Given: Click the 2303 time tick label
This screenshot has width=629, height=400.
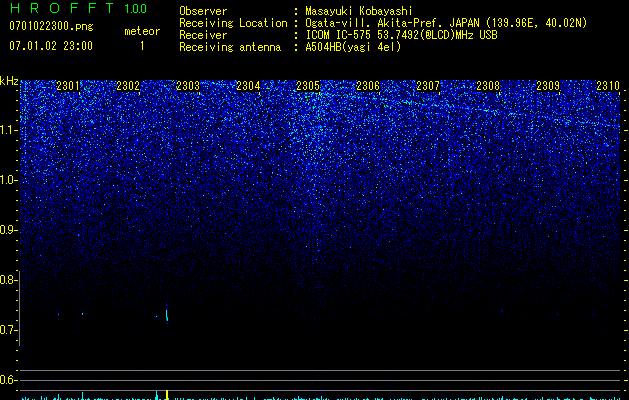Looking at the screenshot, I should [x=188, y=86].
